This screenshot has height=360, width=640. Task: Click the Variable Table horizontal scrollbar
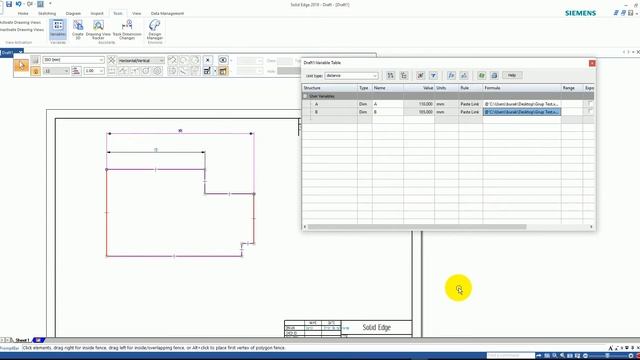417,227
